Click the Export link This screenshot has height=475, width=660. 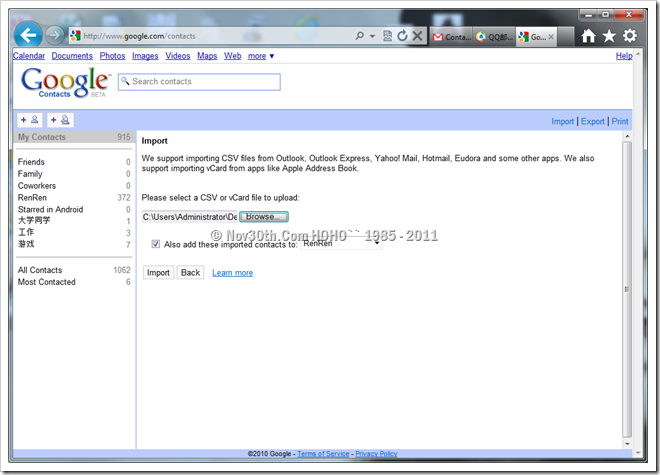[x=593, y=121]
